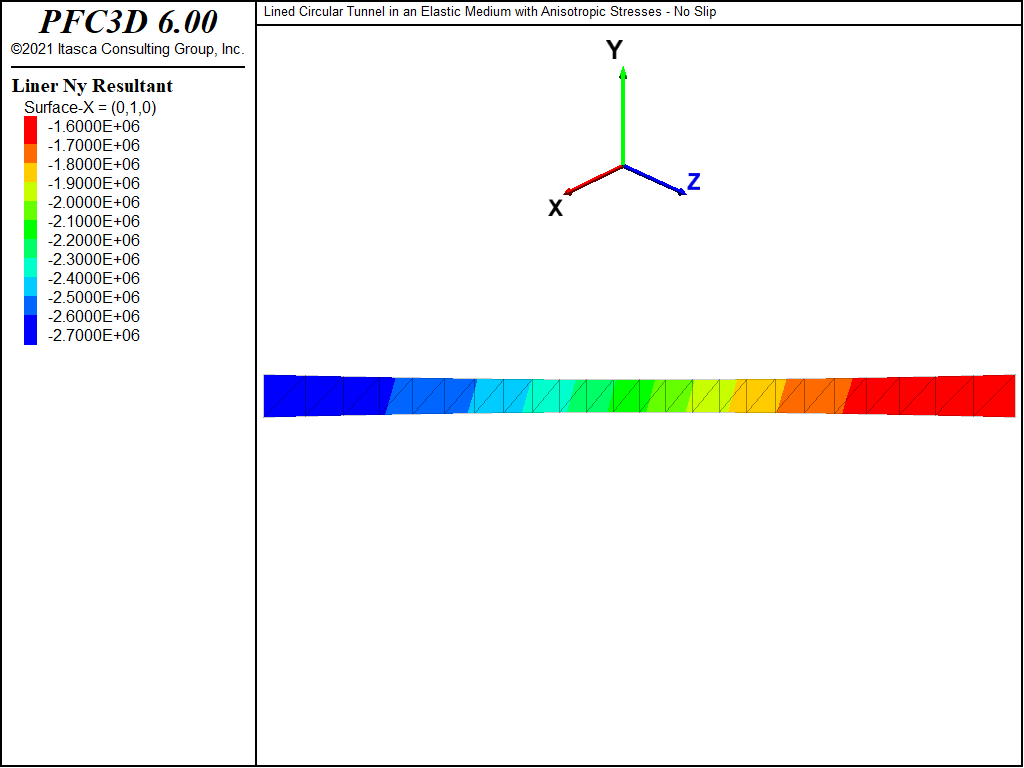Click the Surface-X = (0,1,0) label
1024x768 pixels.
coord(90,108)
